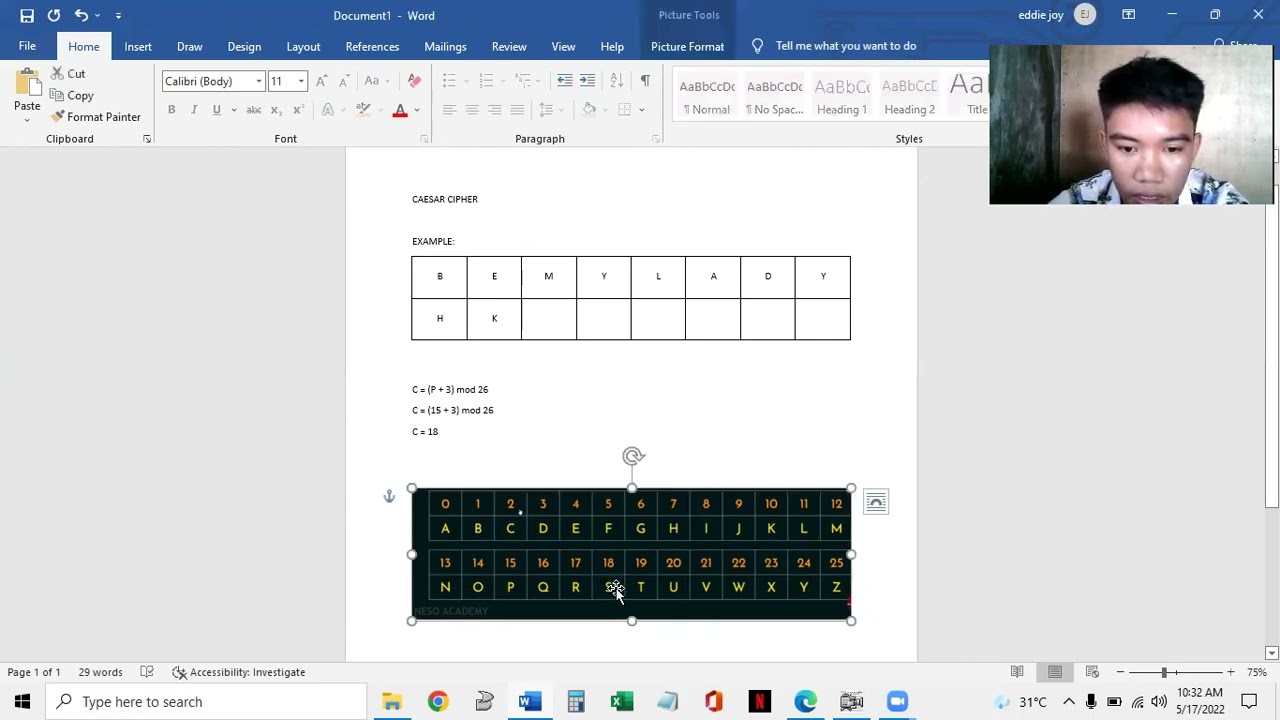Copy the selected content
This screenshot has width=1280, height=720.
72,95
